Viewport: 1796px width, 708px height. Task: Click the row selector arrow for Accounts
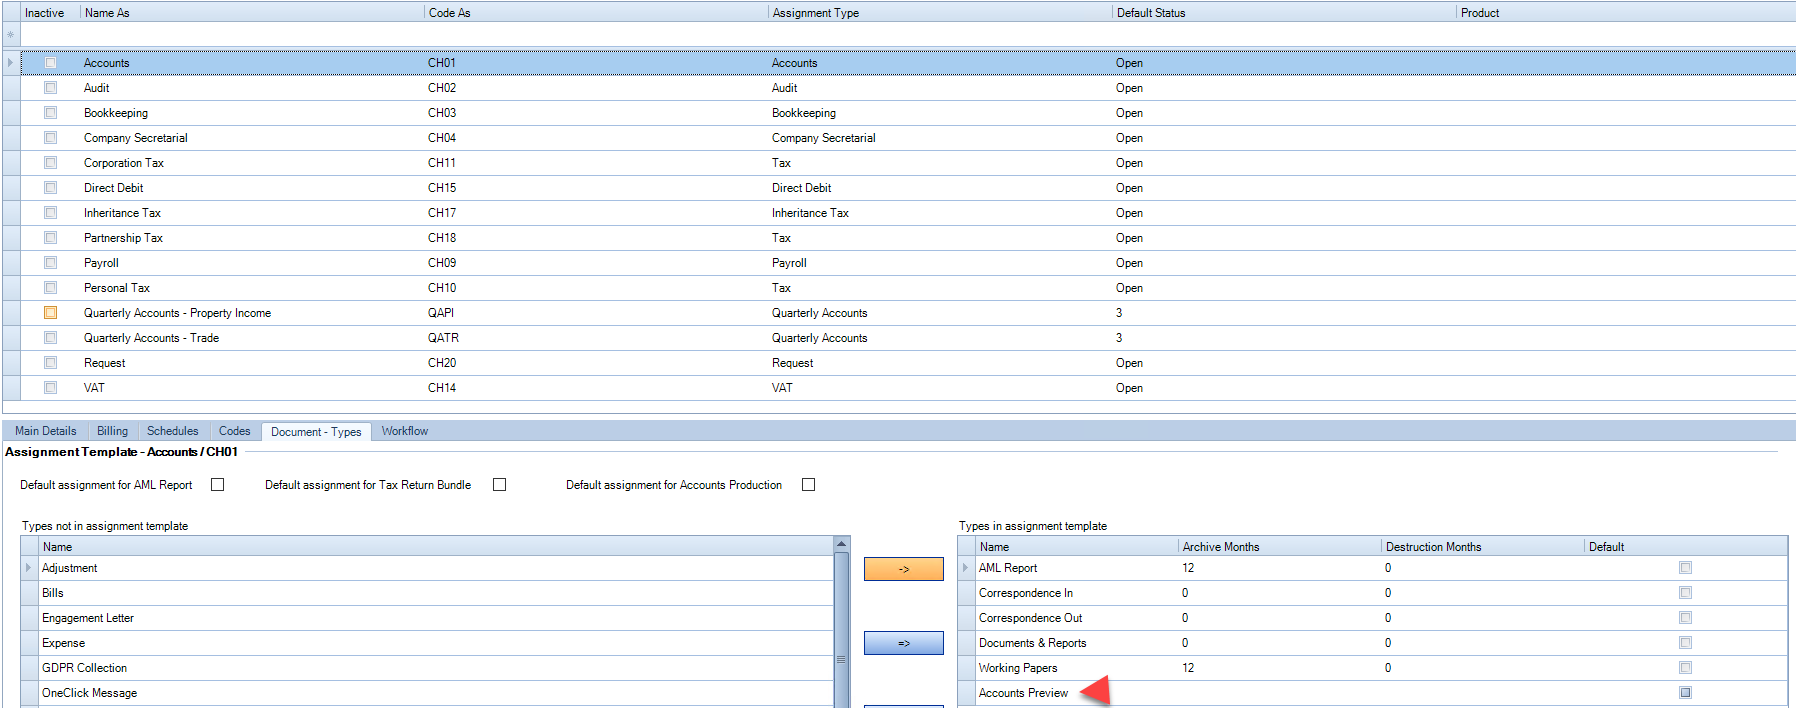(x=11, y=63)
